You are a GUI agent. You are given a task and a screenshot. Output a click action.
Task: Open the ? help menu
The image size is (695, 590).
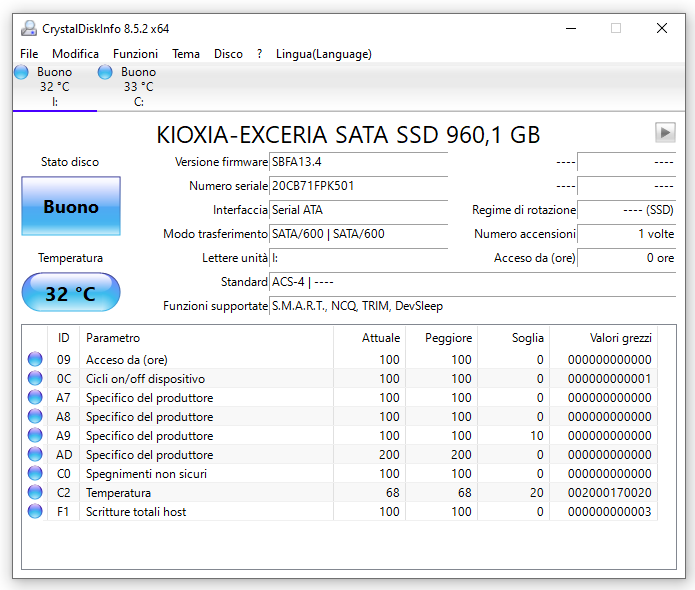click(259, 54)
